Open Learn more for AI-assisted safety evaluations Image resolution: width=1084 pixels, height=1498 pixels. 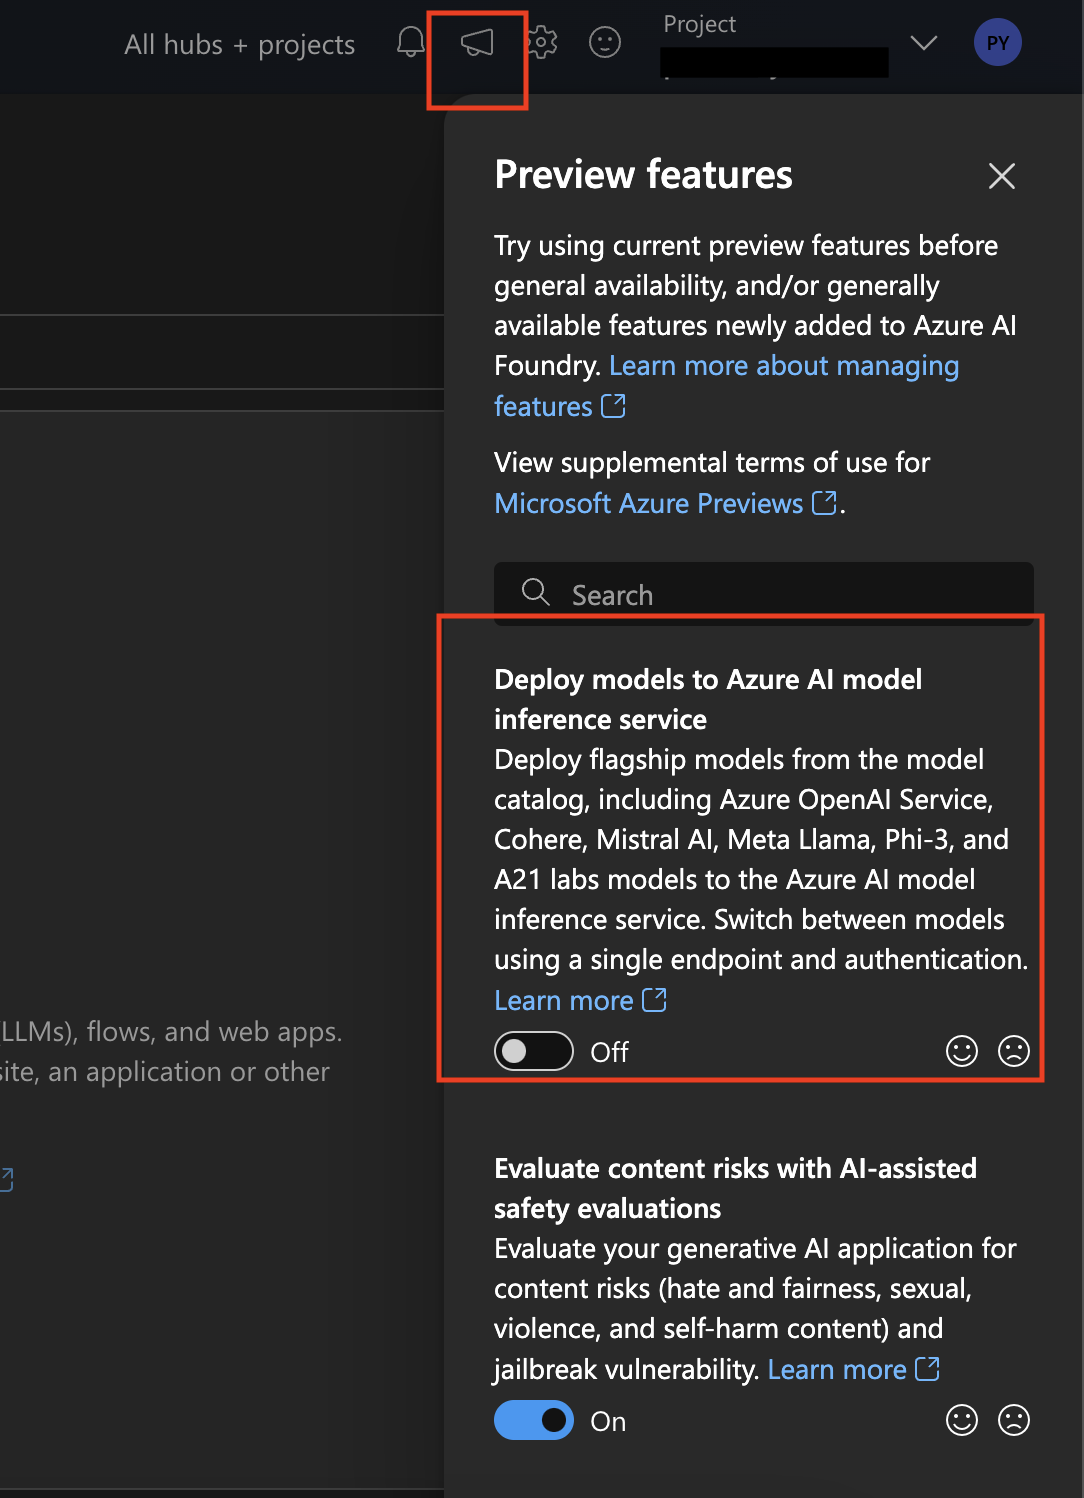tap(853, 1369)
